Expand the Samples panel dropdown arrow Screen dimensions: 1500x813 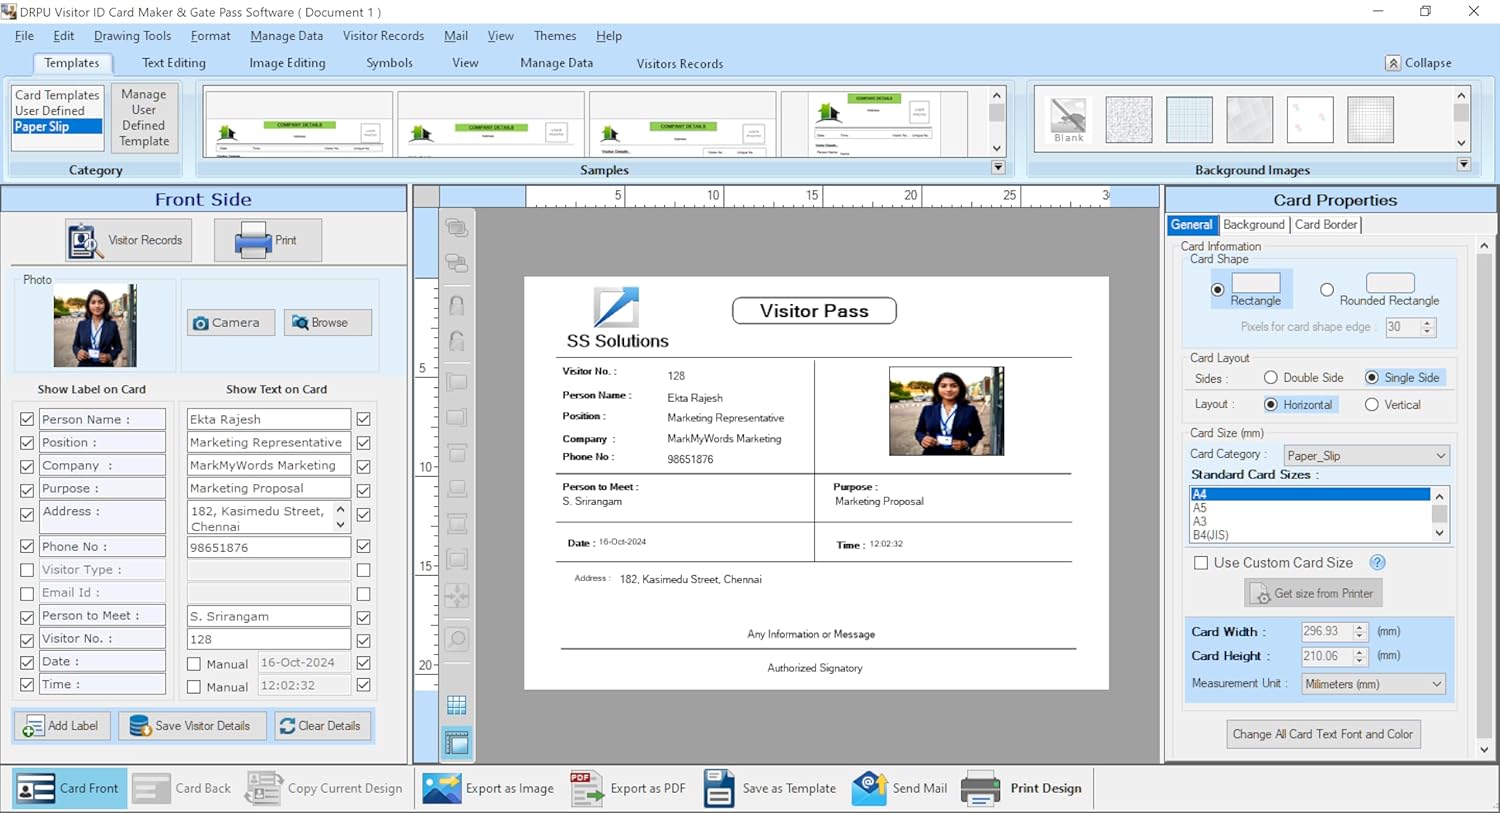(997, 168)
